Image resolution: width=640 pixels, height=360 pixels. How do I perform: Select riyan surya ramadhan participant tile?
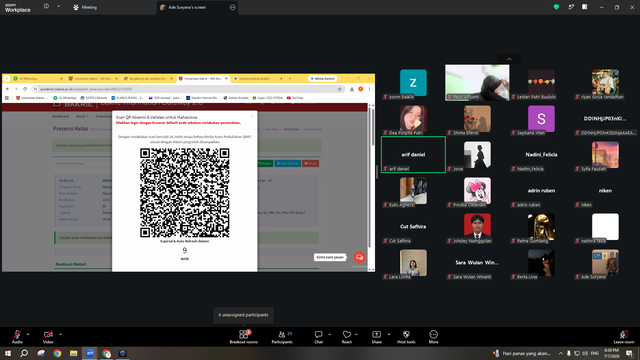coord(605,83)
